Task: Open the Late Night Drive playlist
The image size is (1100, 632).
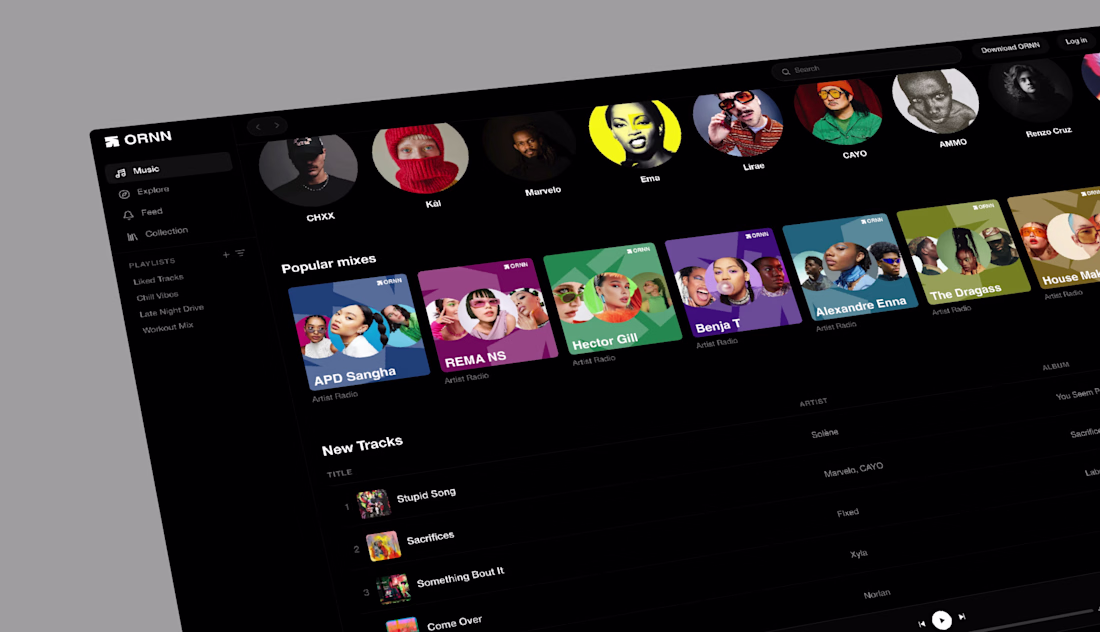Action: tap(172, 310)
